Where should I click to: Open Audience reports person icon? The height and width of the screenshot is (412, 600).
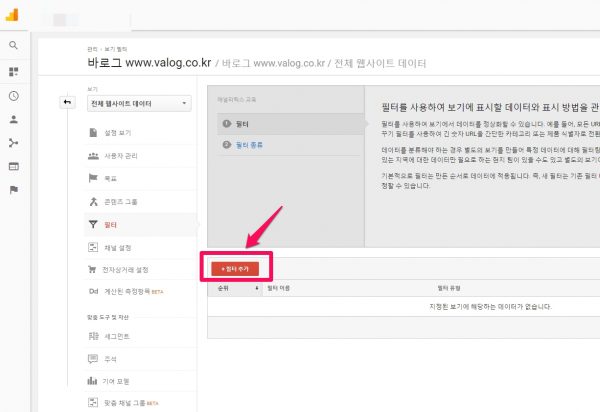click(13, 119)
